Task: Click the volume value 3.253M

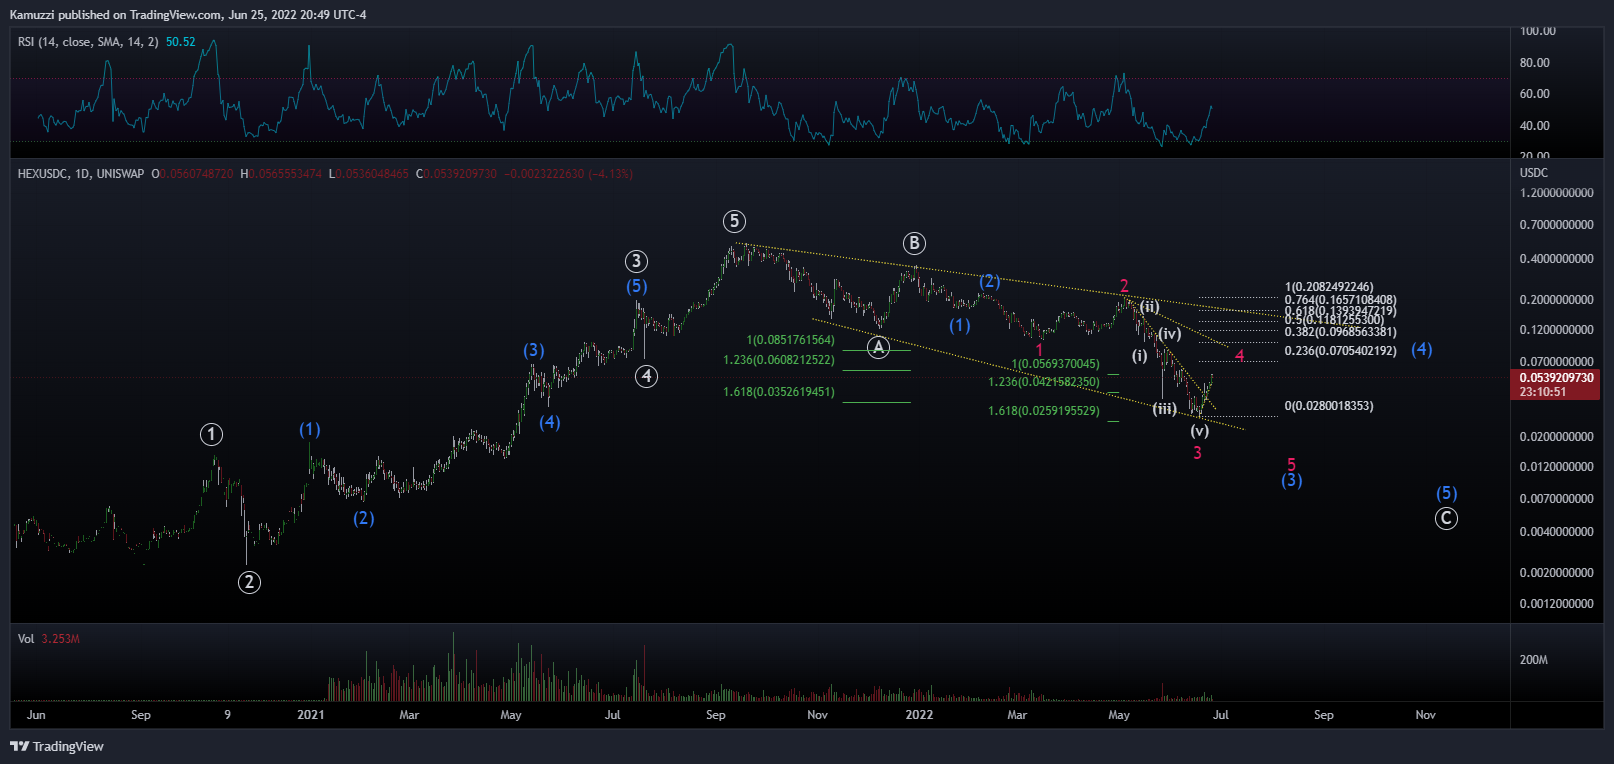Action: point(60,639)
